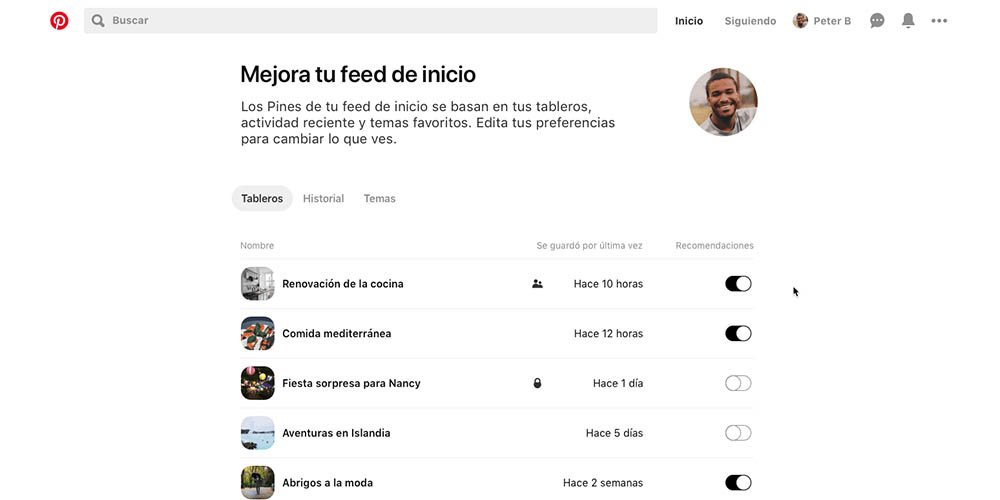Viewport: 1000px width, 500px height.
Task: Focus the Buscar search field
Action: point(371,20)
